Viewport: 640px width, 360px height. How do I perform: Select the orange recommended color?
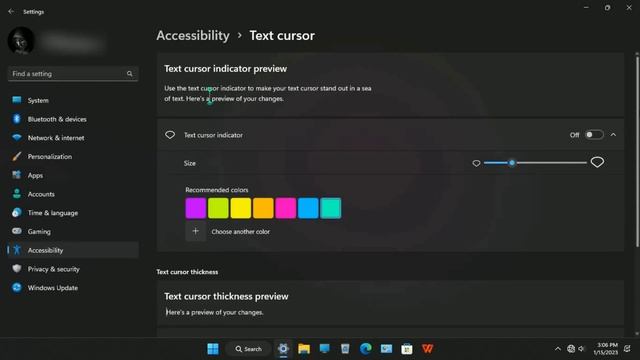tap(263, 208)
